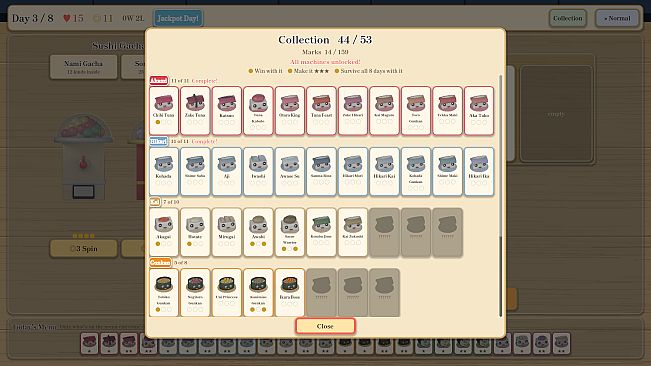Click the Collection dialog scrollbar
651x366 pixels.
[500, 277]
